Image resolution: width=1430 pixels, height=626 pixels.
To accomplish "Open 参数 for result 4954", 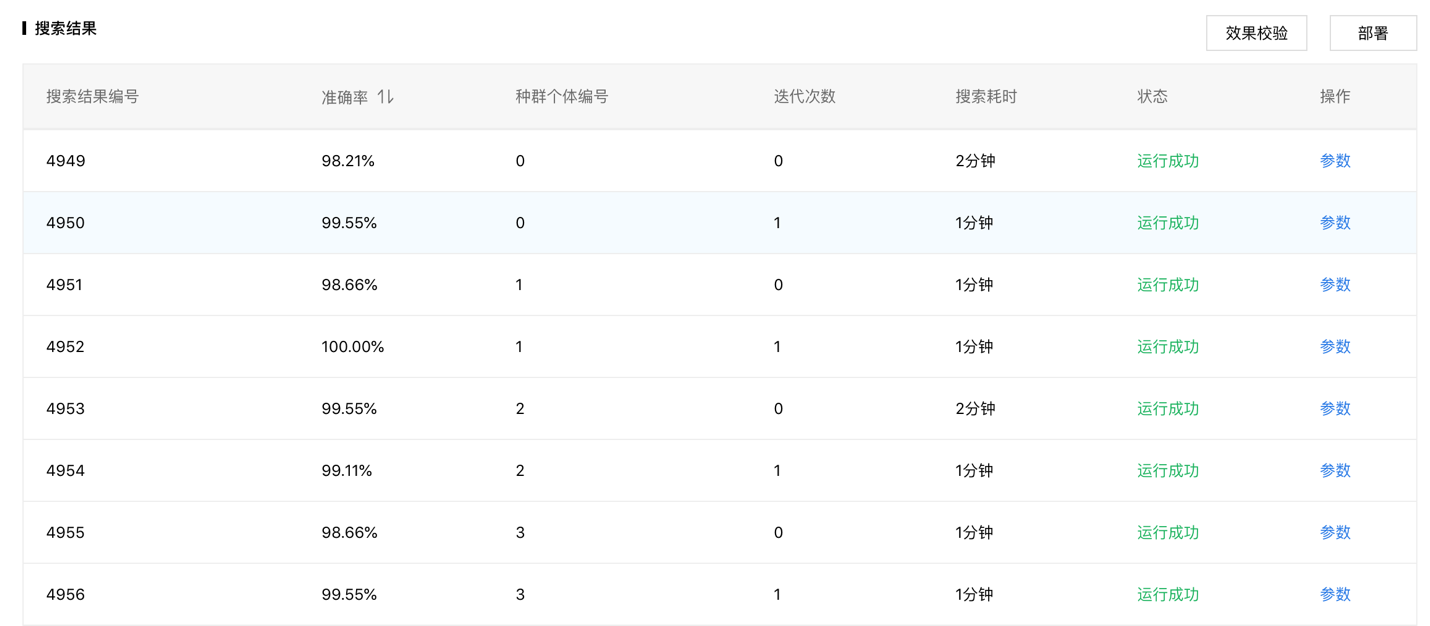I will pos(1335,471).
